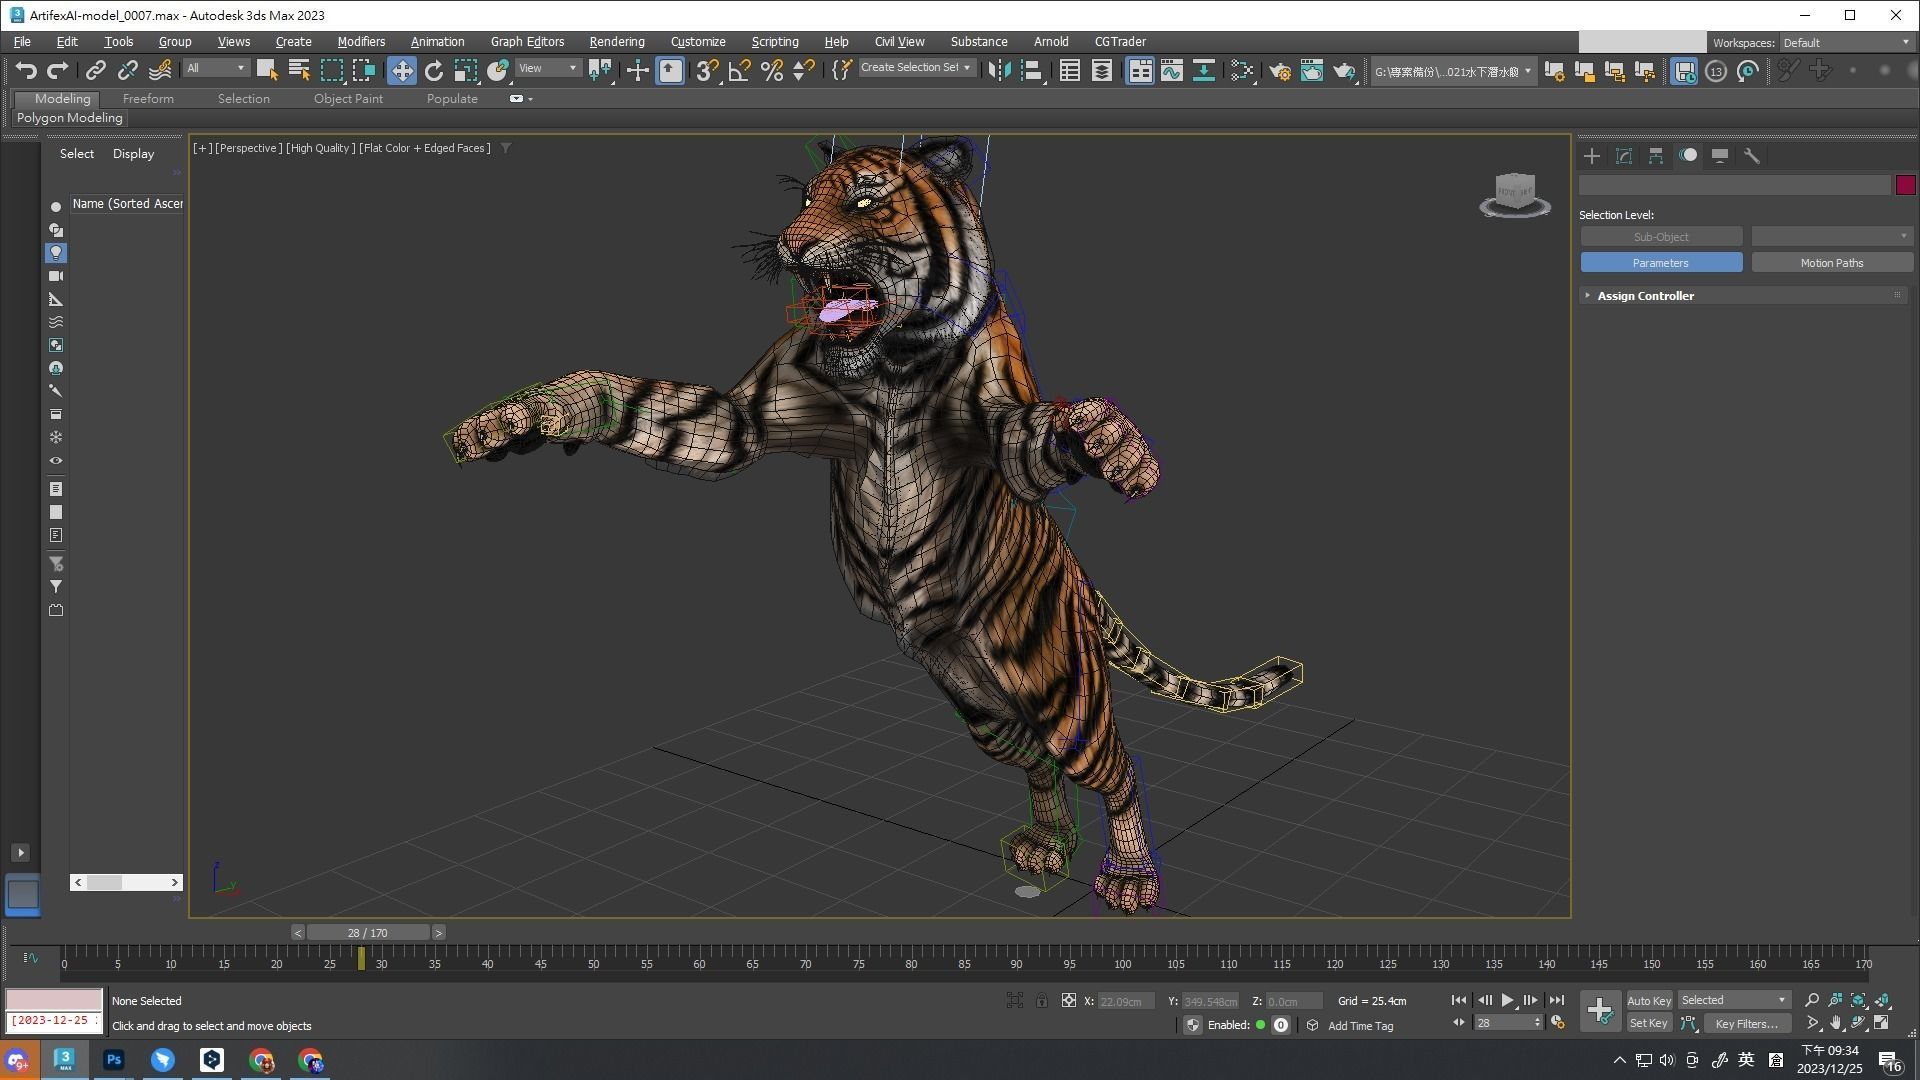
Task: Play the animation
Action: click(x=1507, y=1000)
